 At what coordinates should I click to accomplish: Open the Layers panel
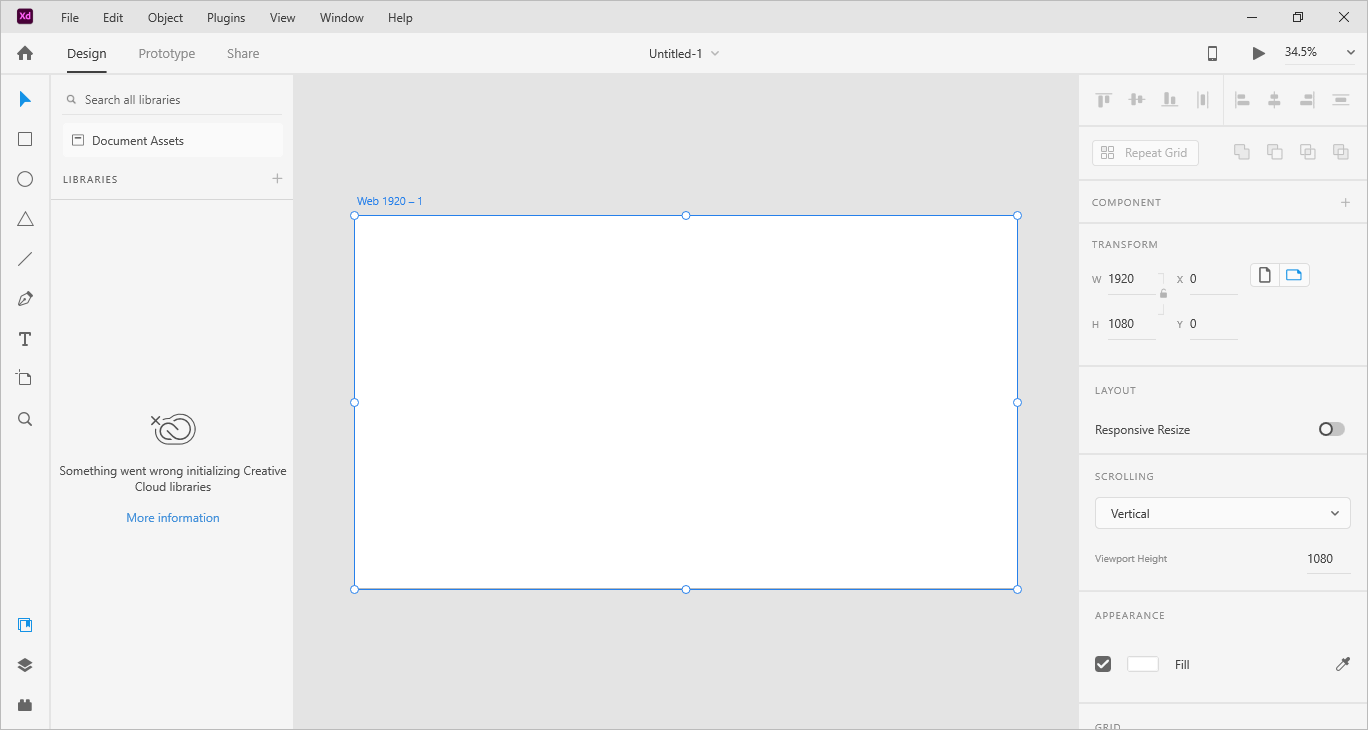(x=25, y=665)
